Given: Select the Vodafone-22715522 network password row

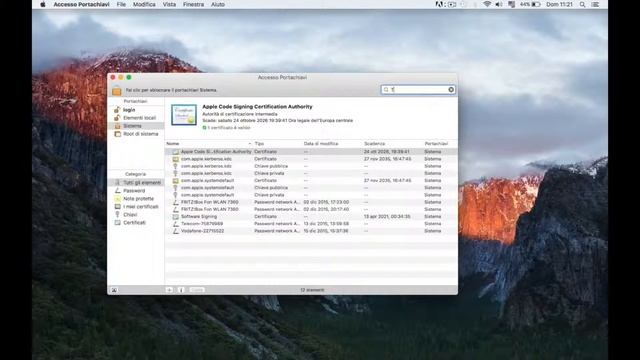Looking at the screenshot, I should pyautogui.click(x=311, y=231).
